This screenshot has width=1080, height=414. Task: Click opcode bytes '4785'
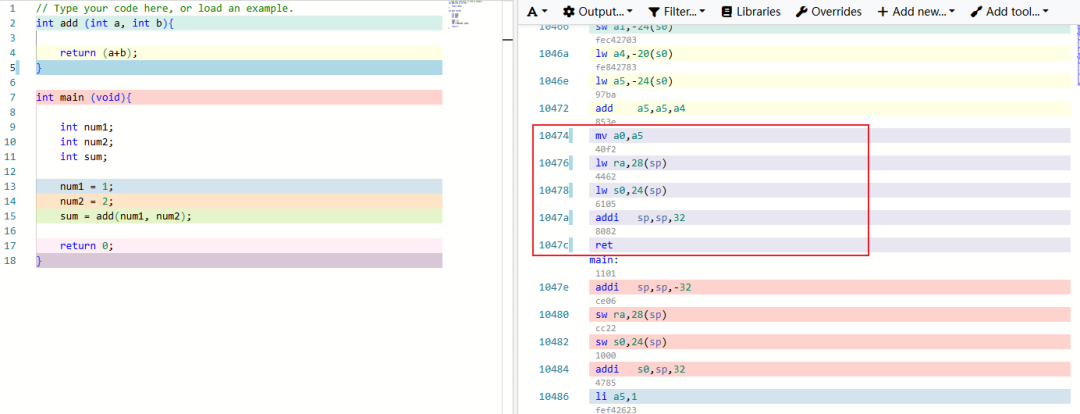coord(605,383)
